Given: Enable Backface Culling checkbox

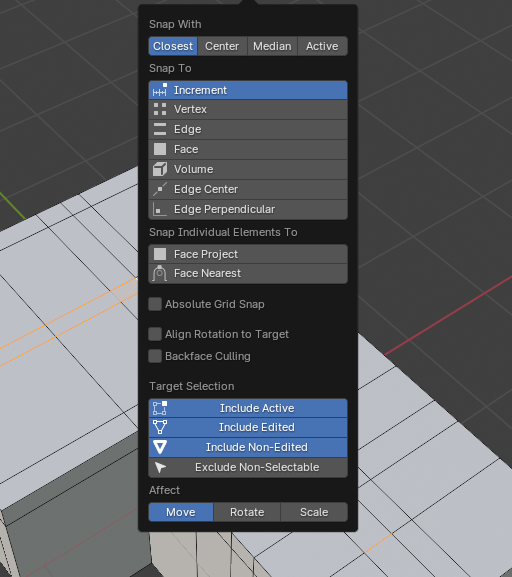Looking at the screenshot, I should 155,356.
